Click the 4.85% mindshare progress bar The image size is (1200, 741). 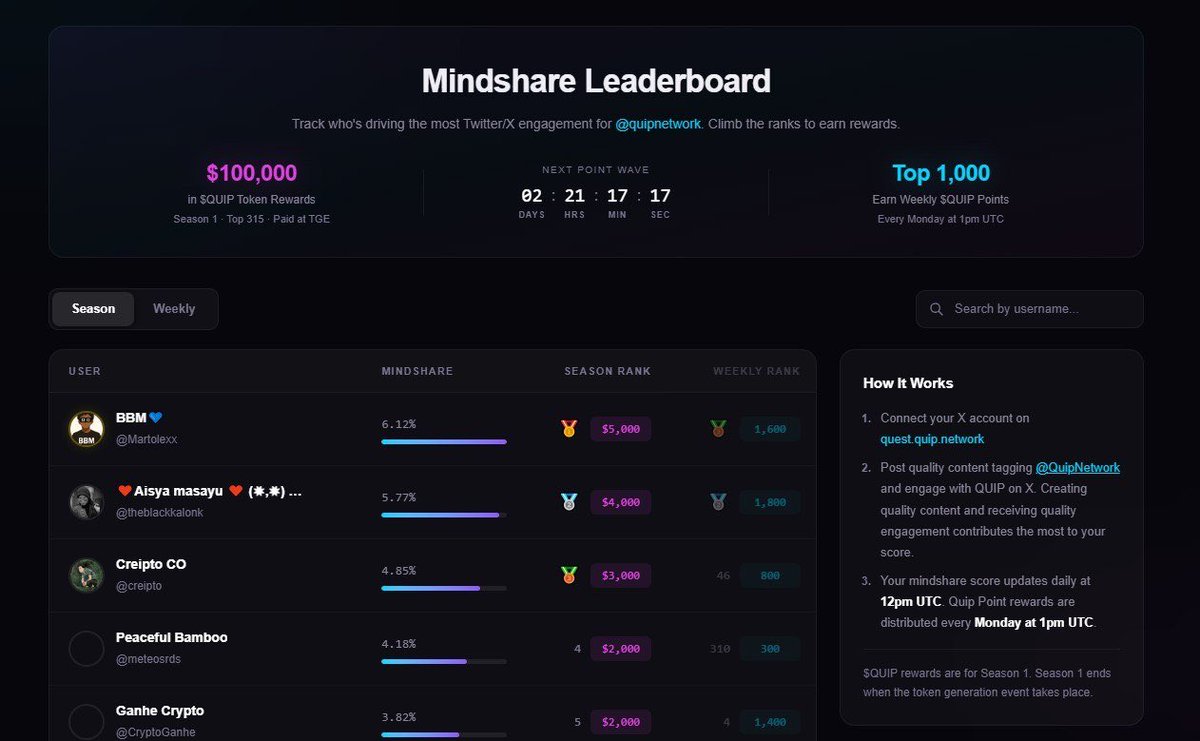click(x=444, y=588)
